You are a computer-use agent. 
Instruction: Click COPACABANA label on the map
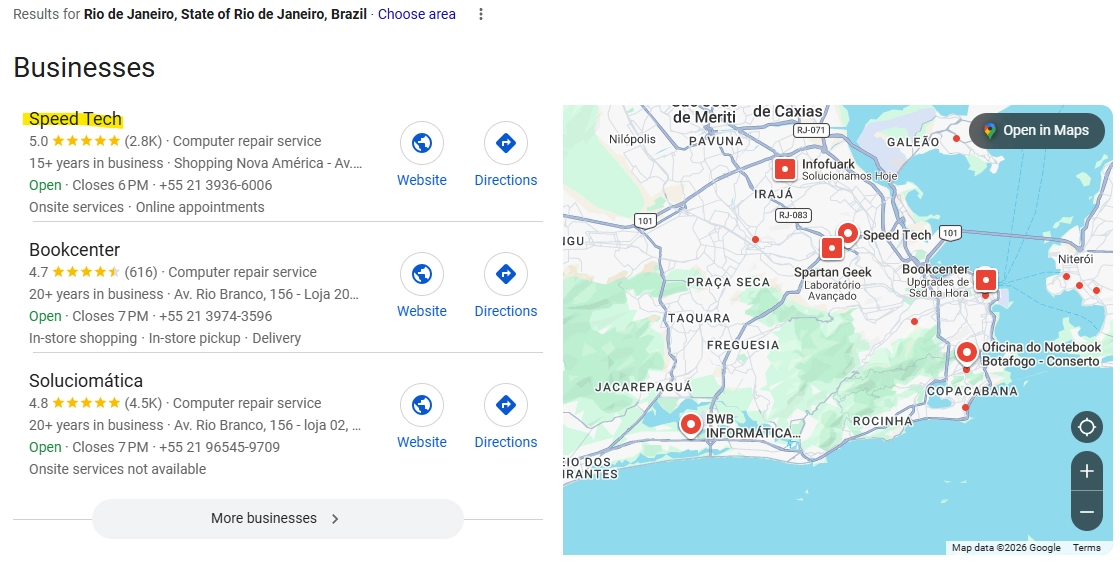click(972, 391)
